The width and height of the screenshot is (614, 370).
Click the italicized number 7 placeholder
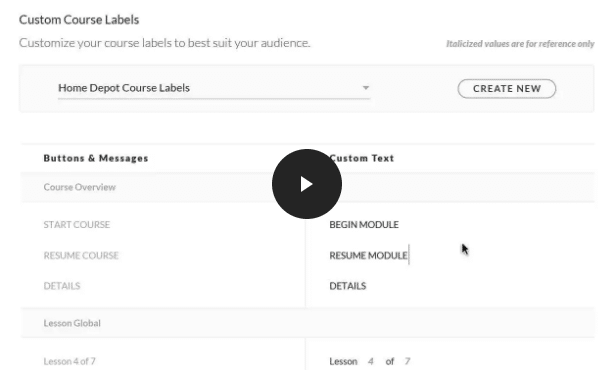pyautogui.click(x=407, y=361)
